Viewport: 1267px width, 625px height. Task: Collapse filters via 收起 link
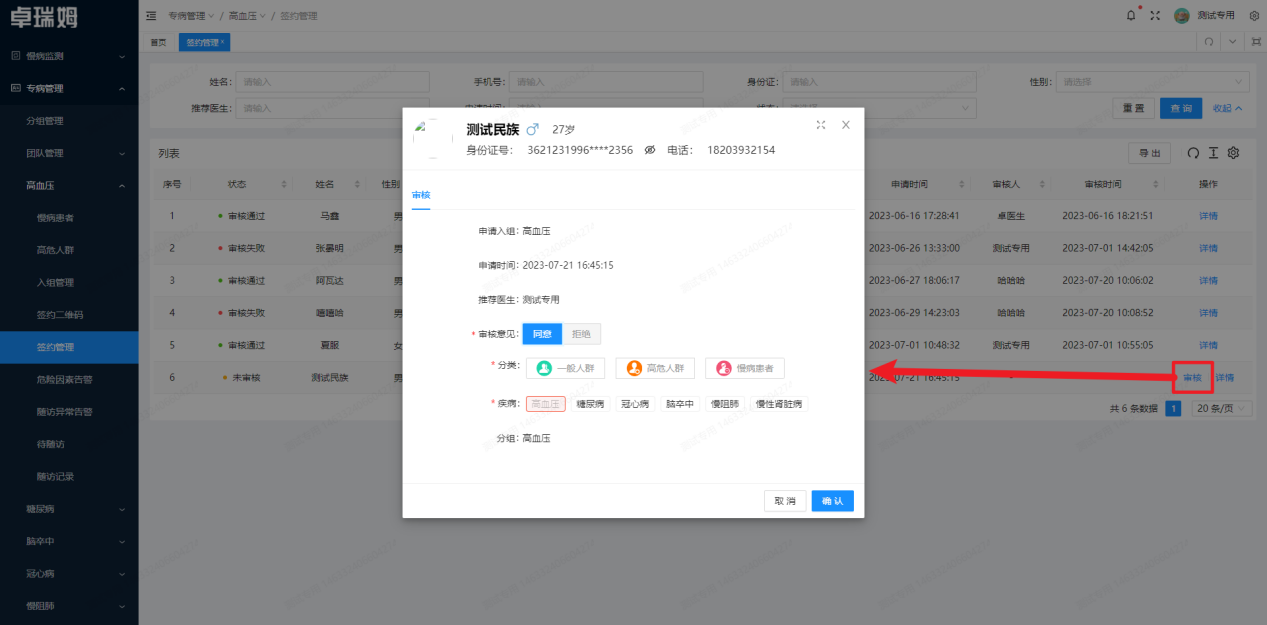click(1227, 108)
